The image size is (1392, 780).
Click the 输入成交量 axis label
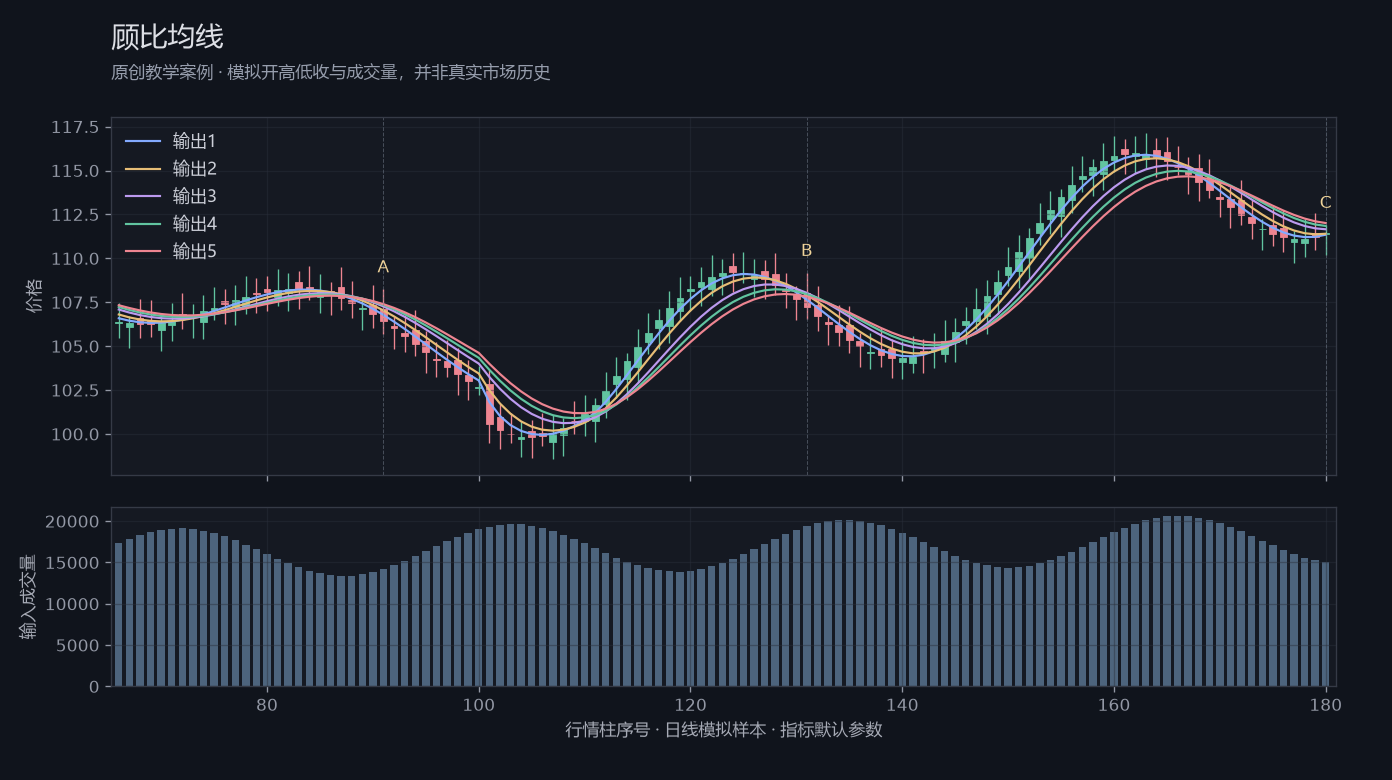(28, 597)
